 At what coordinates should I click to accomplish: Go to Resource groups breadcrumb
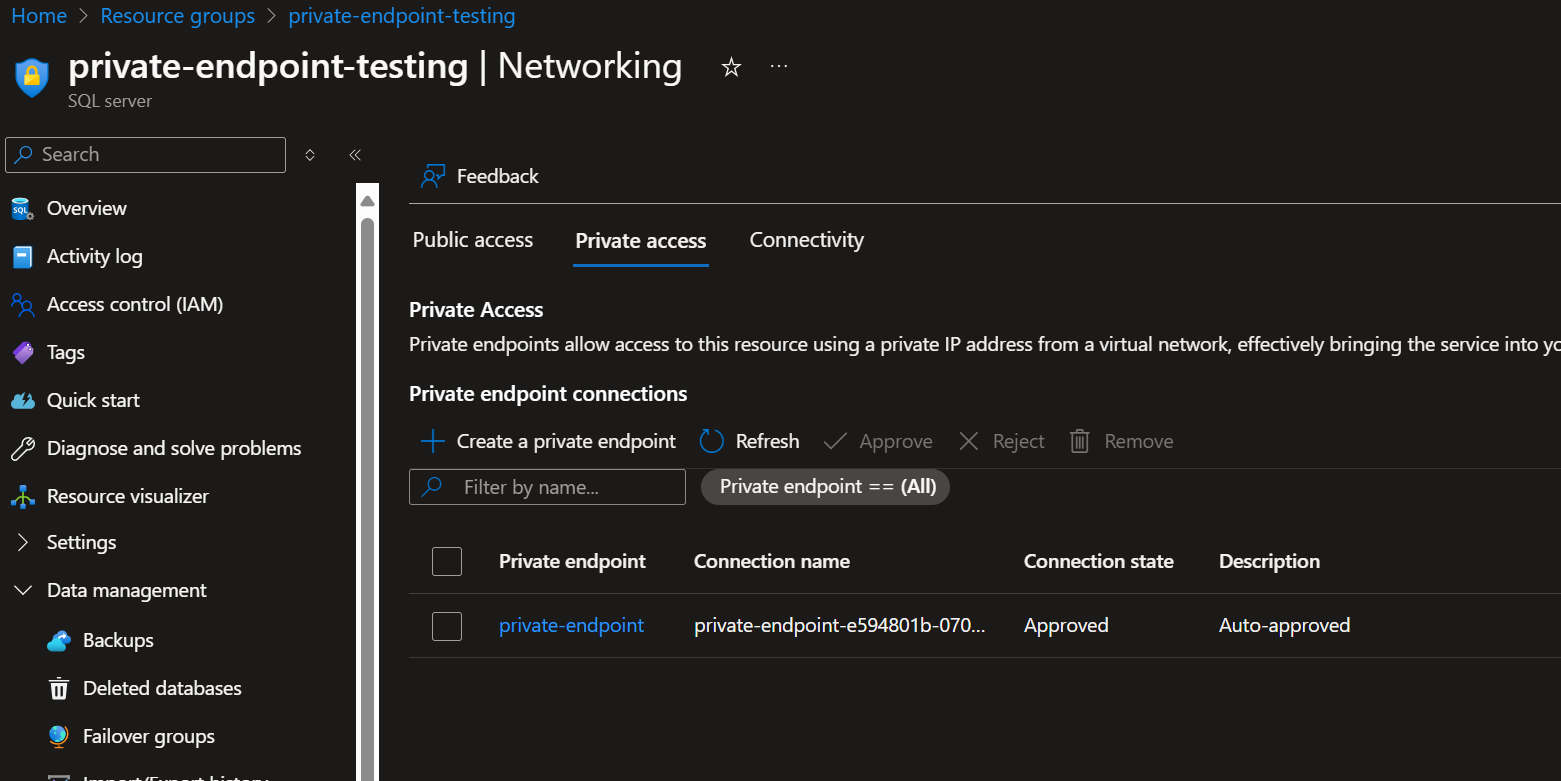click(x=178, y=16)
